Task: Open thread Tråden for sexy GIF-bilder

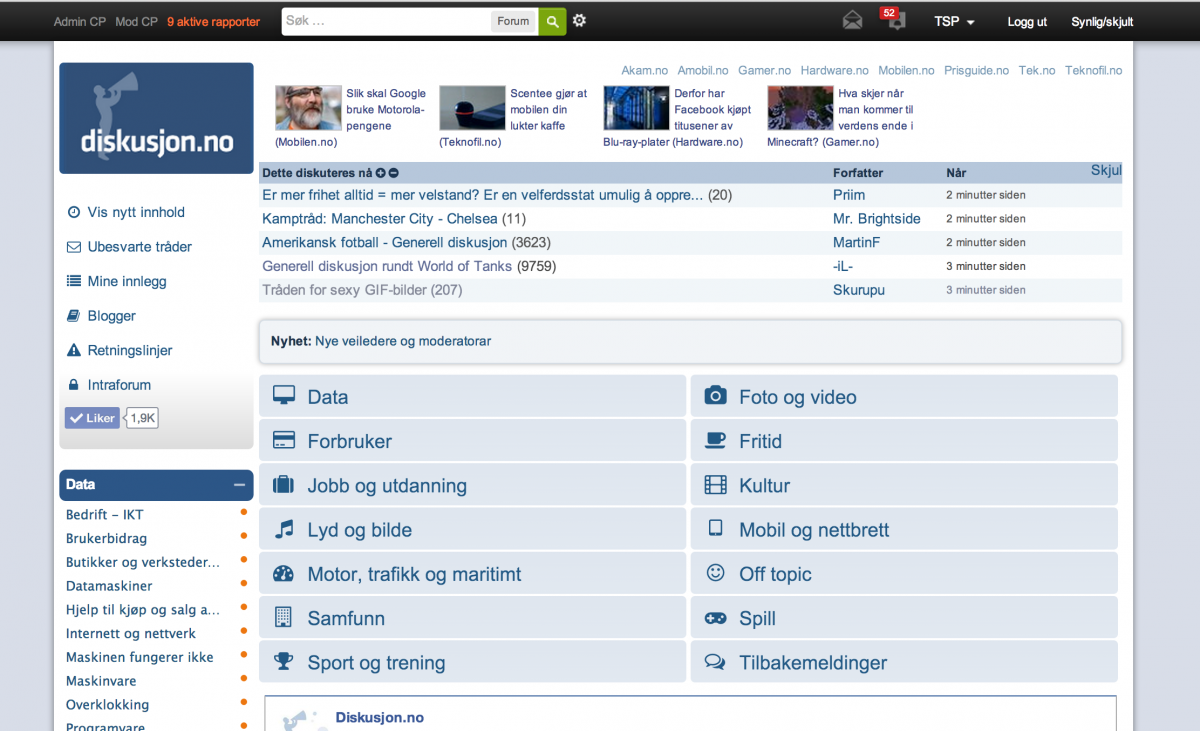Action: click(344, 290)
